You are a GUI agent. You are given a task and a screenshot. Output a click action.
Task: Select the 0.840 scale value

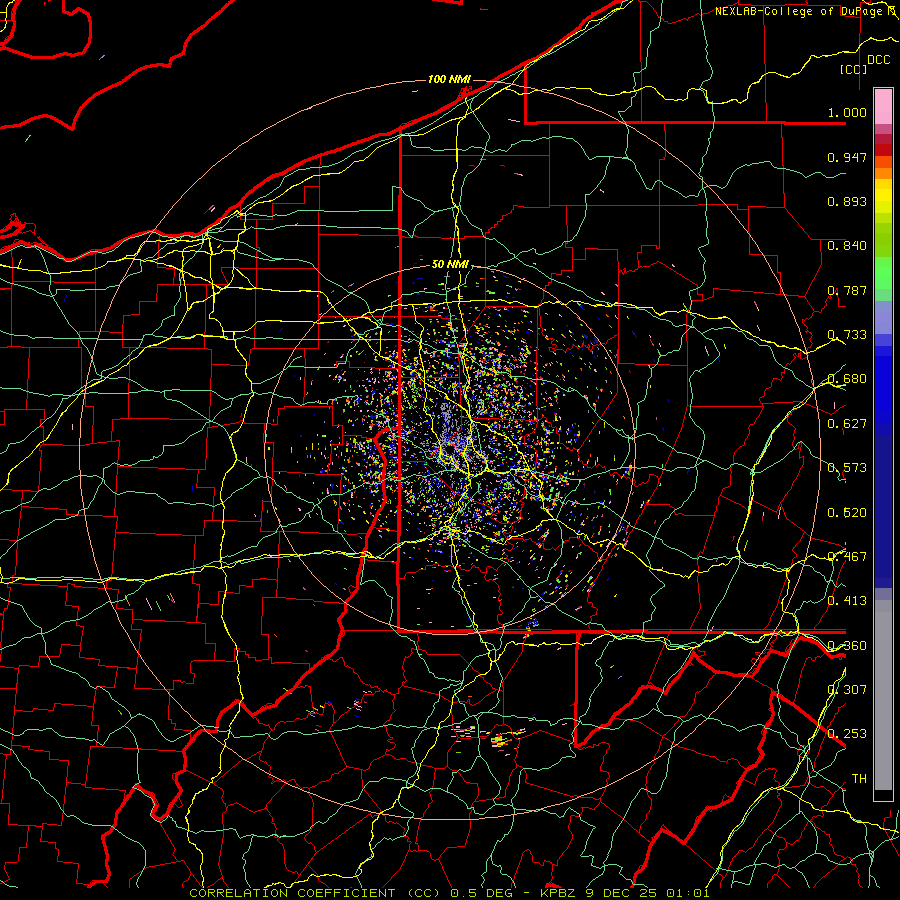[x=847, y=246]
